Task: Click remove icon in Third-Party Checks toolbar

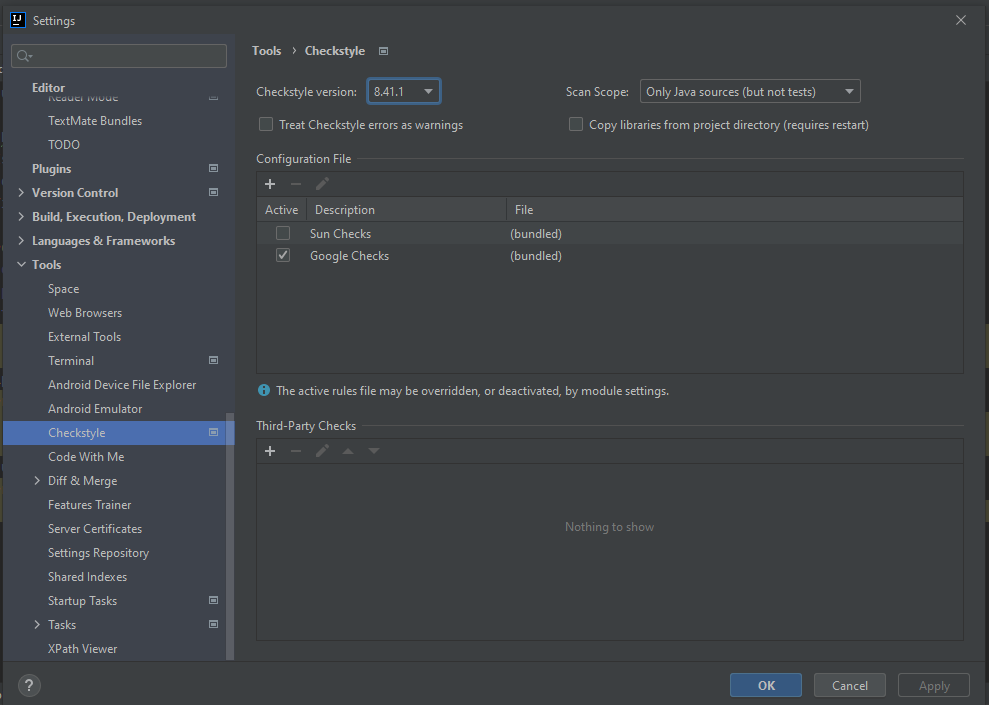Action: 296,451
